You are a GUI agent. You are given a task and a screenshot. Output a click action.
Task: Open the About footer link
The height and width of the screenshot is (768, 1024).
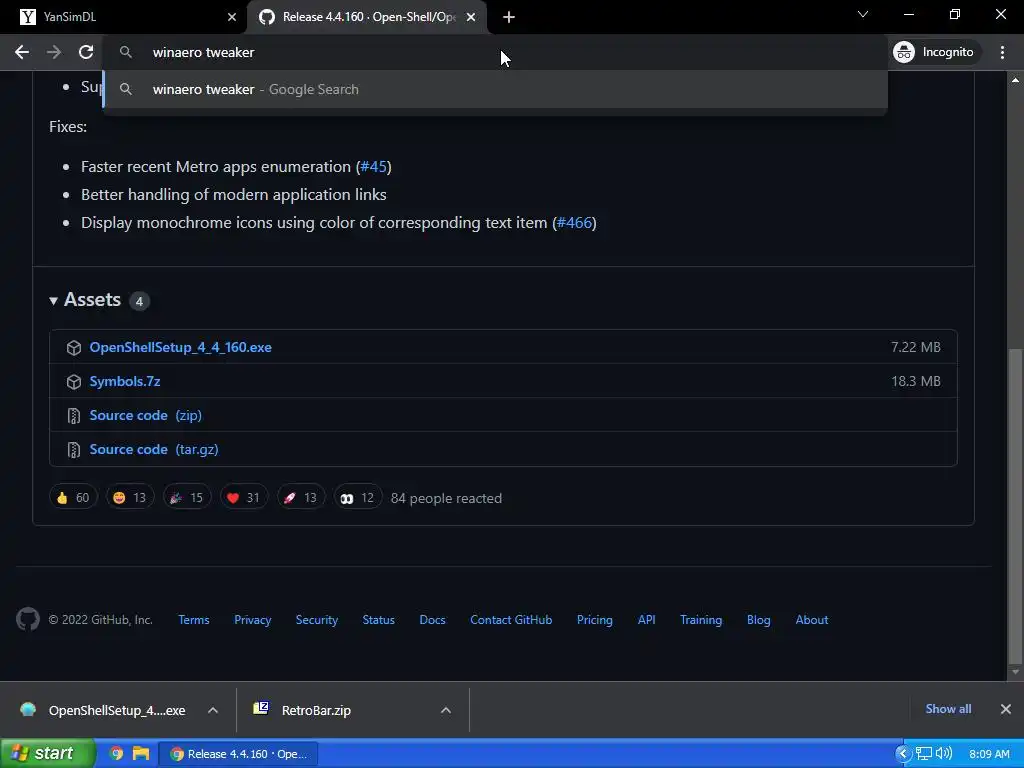tap(812, 620)
